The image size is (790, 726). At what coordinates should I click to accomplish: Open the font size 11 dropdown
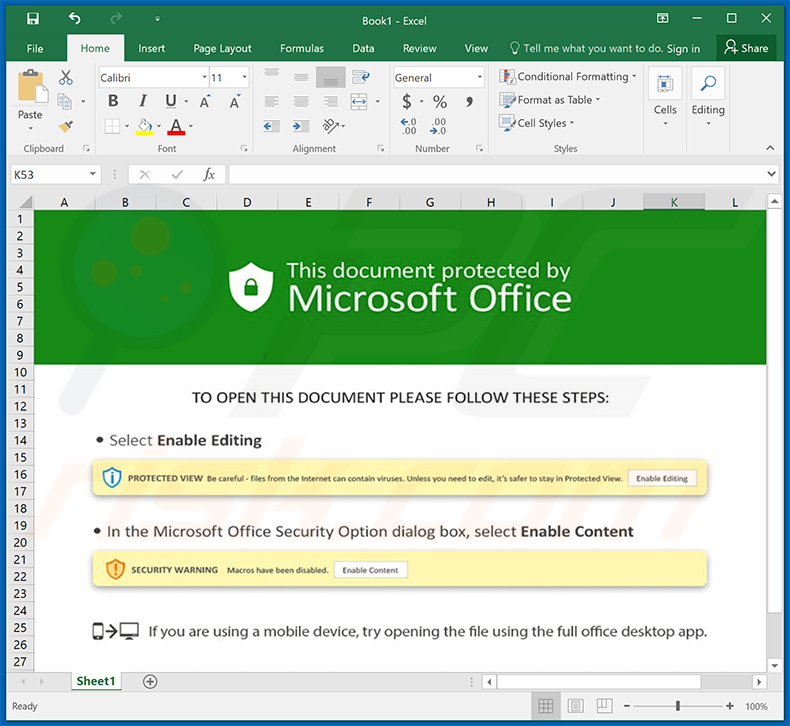coord(244,78)
